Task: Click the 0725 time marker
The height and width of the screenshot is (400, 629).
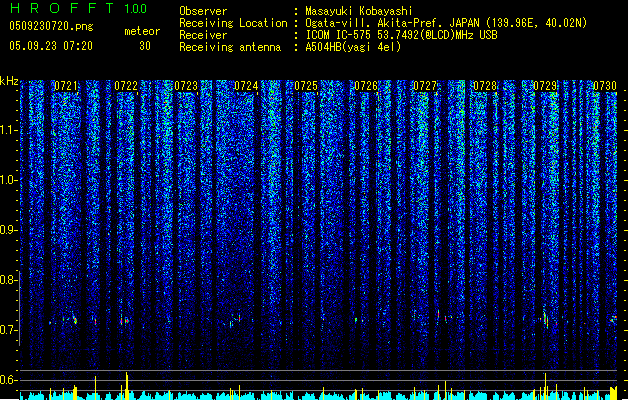Action: click(x=306, y=86)
